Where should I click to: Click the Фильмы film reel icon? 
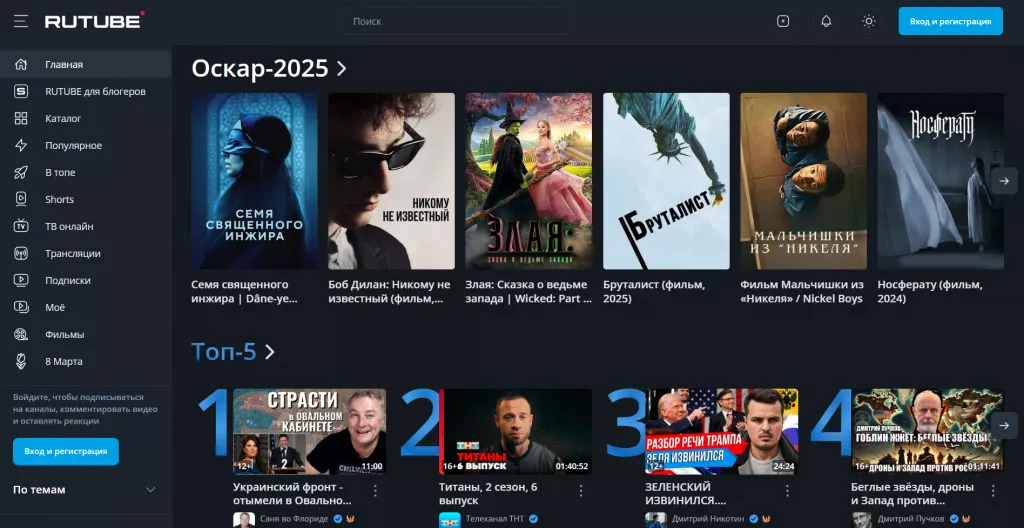tap(21, 335)
